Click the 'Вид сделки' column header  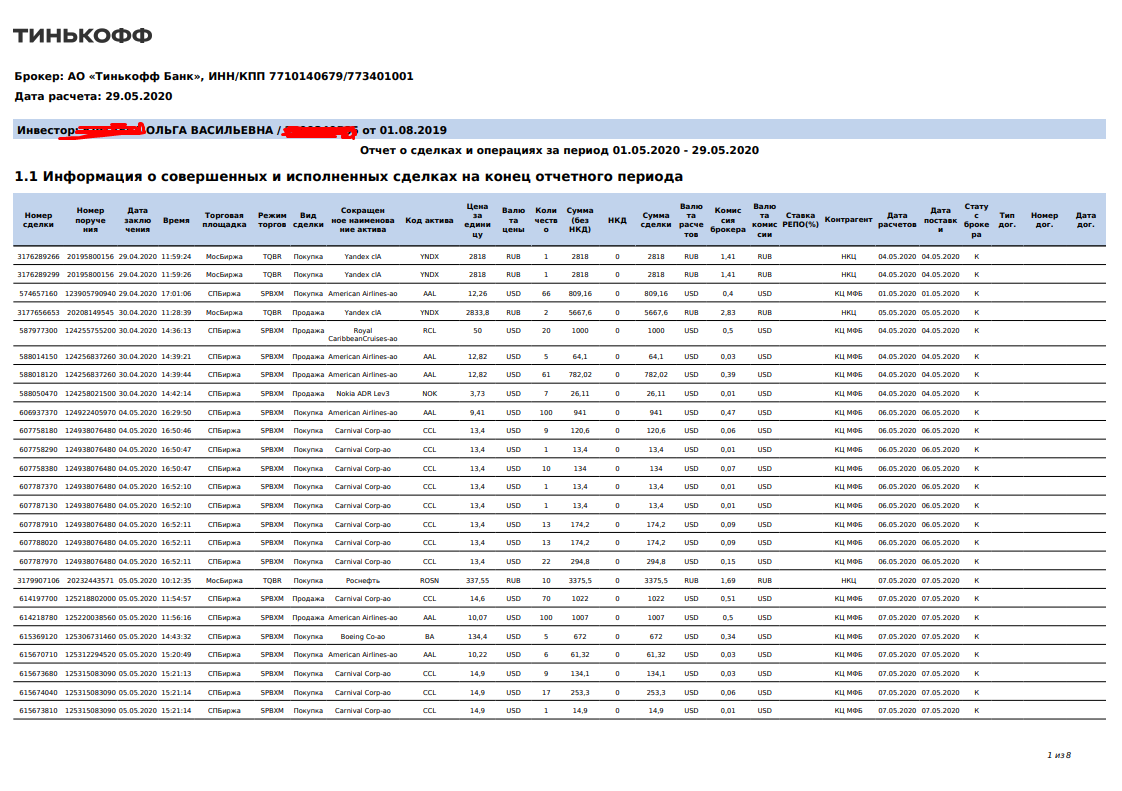point(308,220)
